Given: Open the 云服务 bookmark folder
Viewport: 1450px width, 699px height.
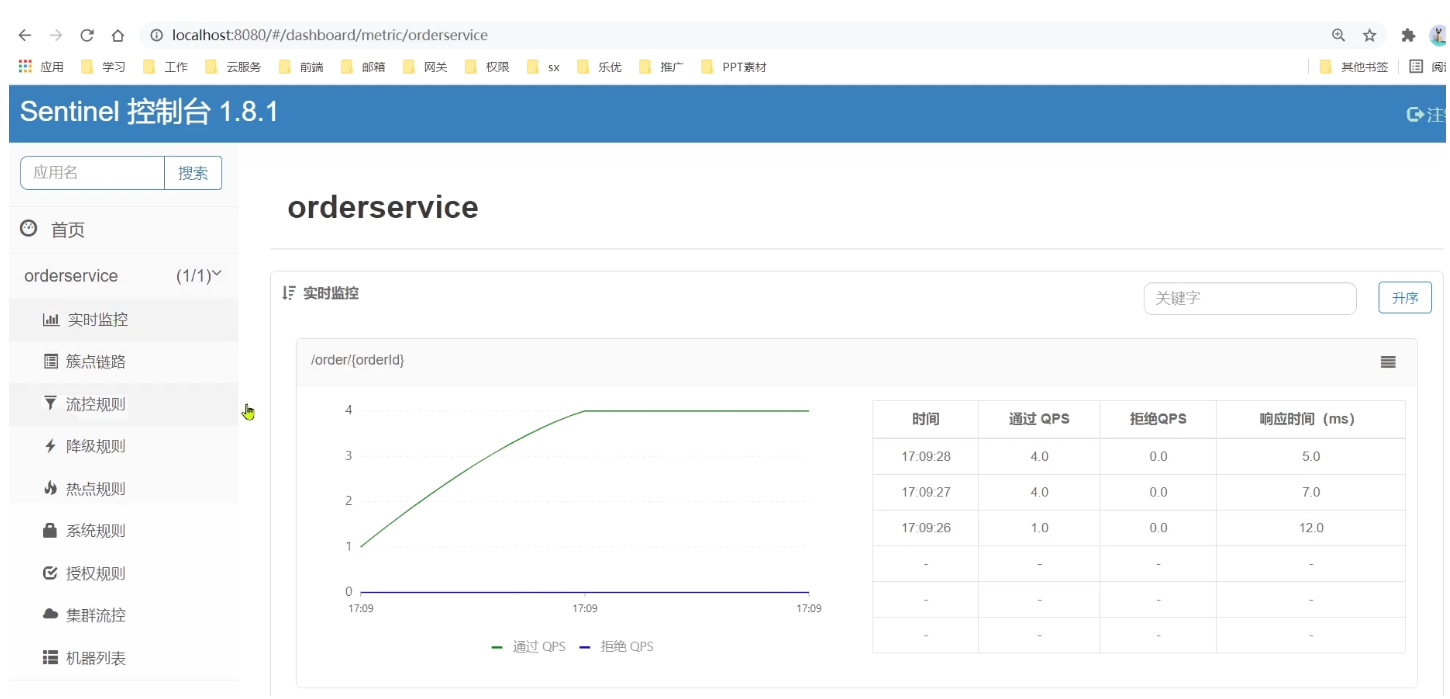Looking at the screenshot, I should coord(233,67).
